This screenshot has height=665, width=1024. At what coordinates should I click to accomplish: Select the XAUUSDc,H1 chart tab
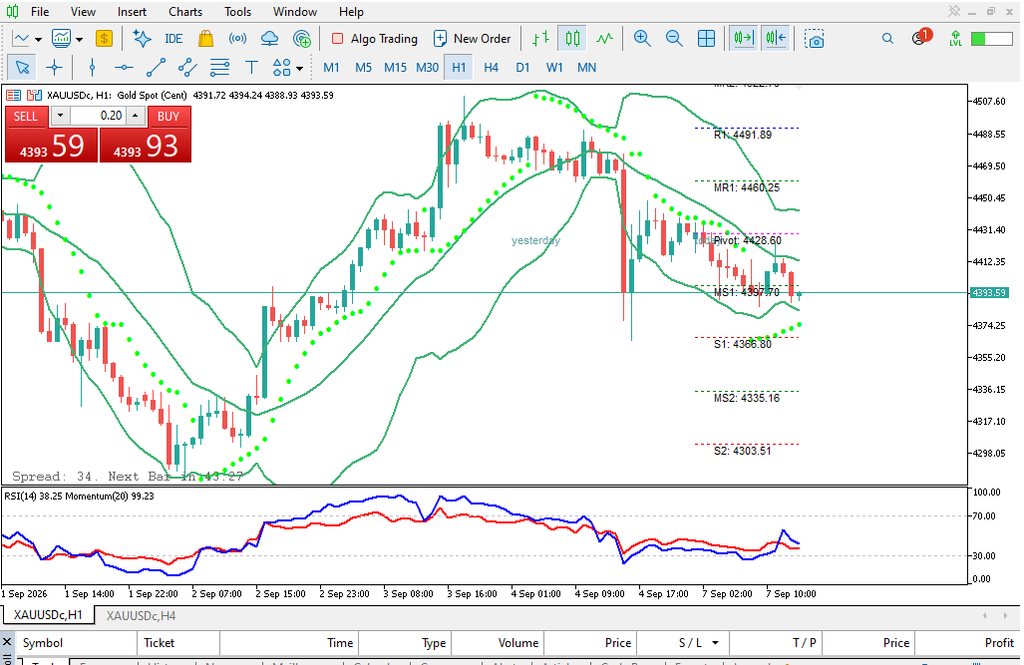[x=48, y=615]
